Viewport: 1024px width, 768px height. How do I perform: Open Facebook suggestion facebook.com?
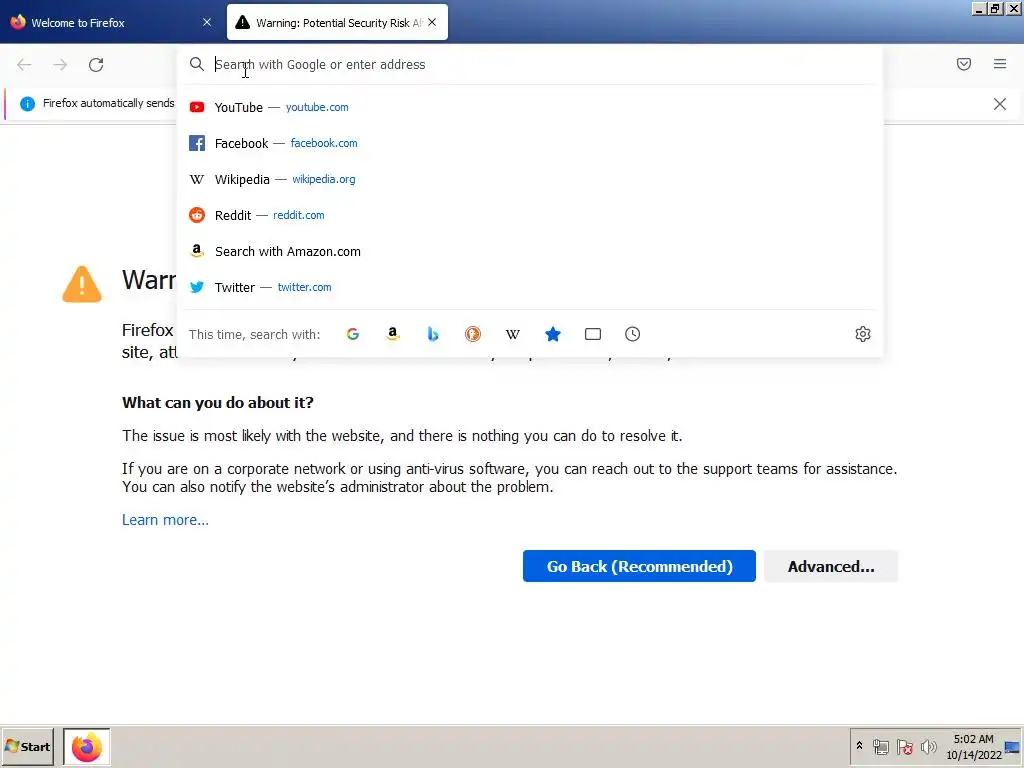530,143
